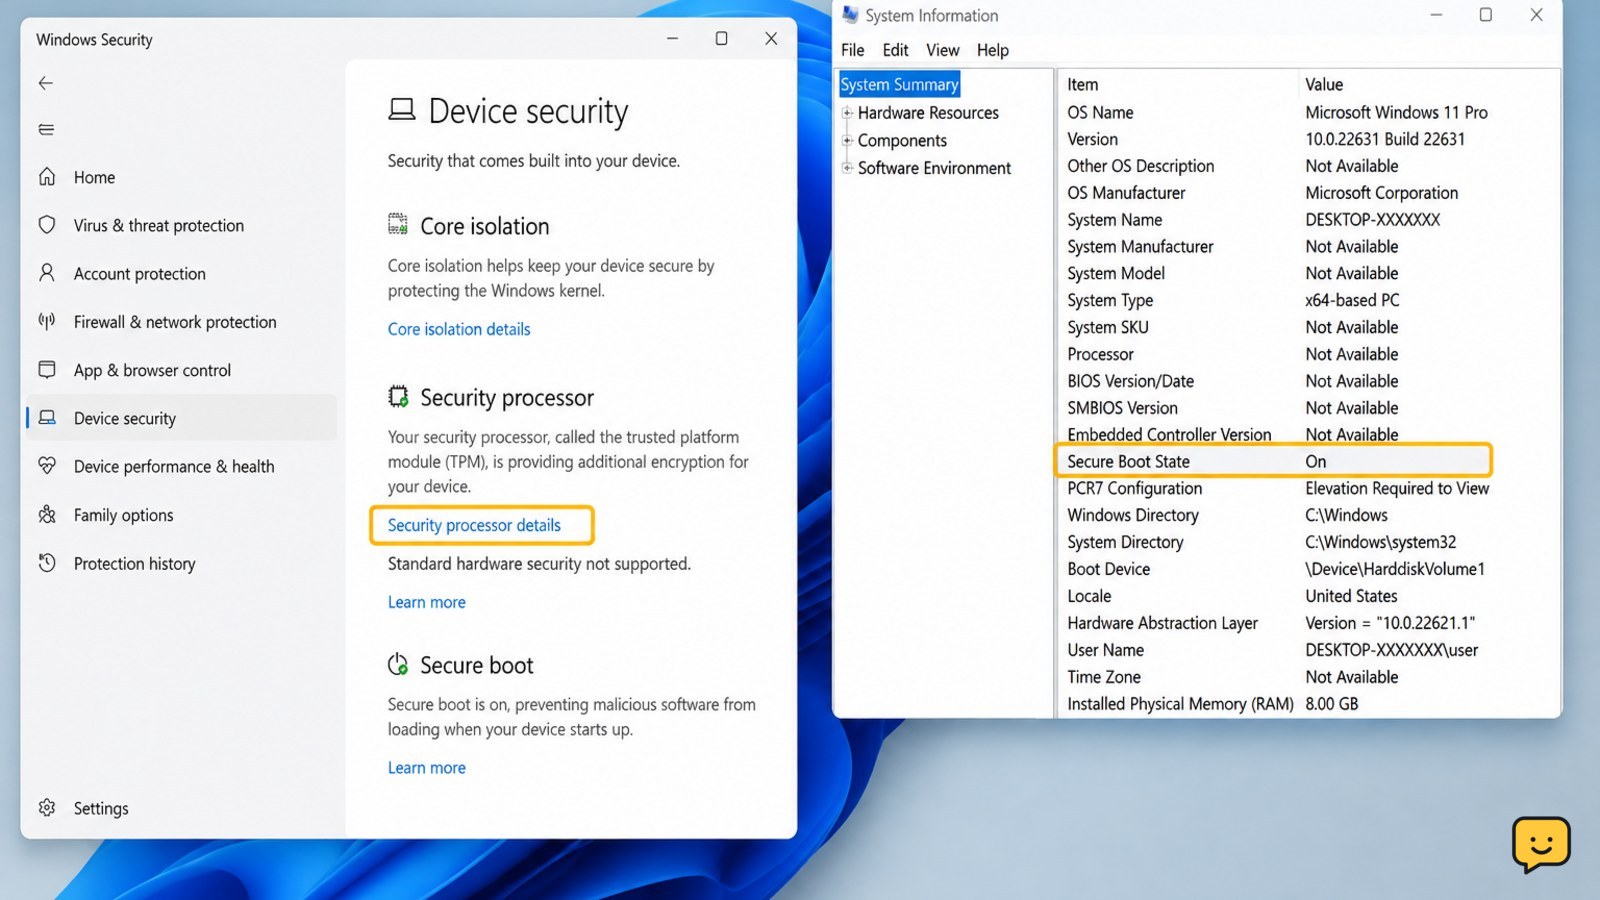The height and width of the screenshot is (900, 1600).
Task: Click the Home house icon
Action: point(47,177)
